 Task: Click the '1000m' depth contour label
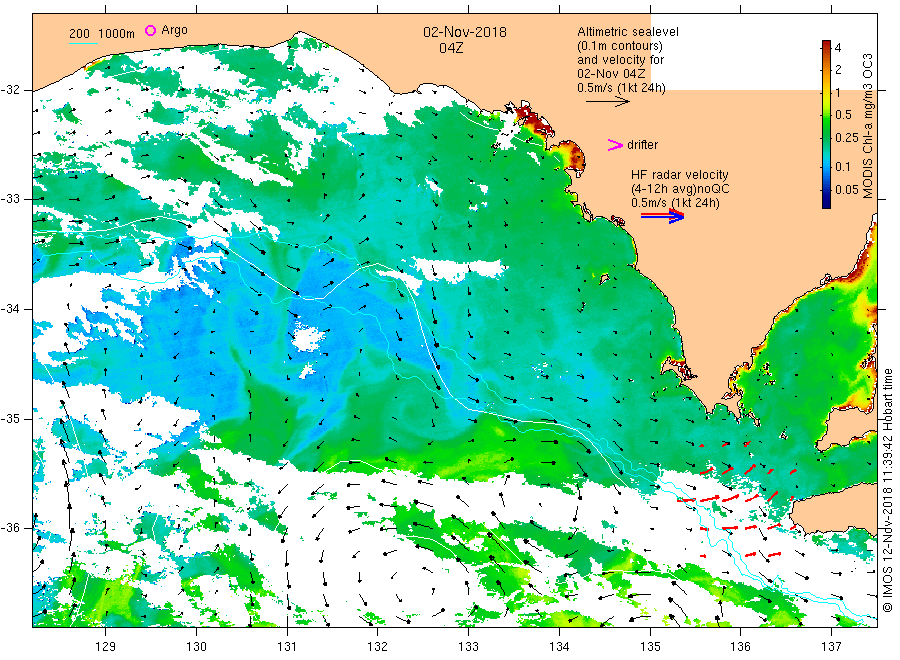click(116, 33)
